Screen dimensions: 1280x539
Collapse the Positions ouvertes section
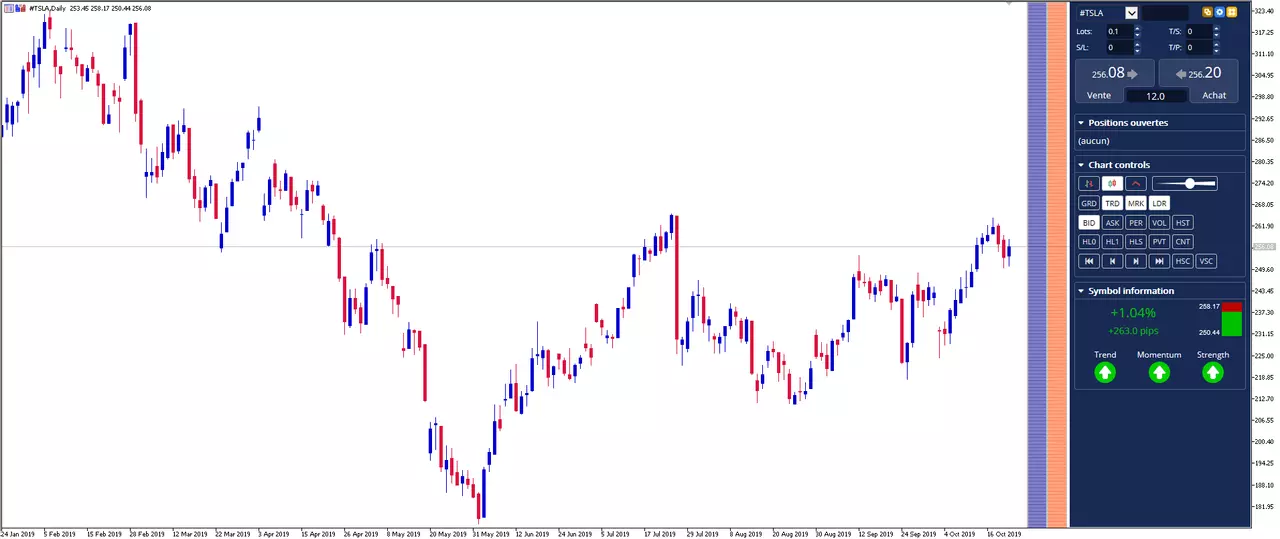(x=1081, y=123)
